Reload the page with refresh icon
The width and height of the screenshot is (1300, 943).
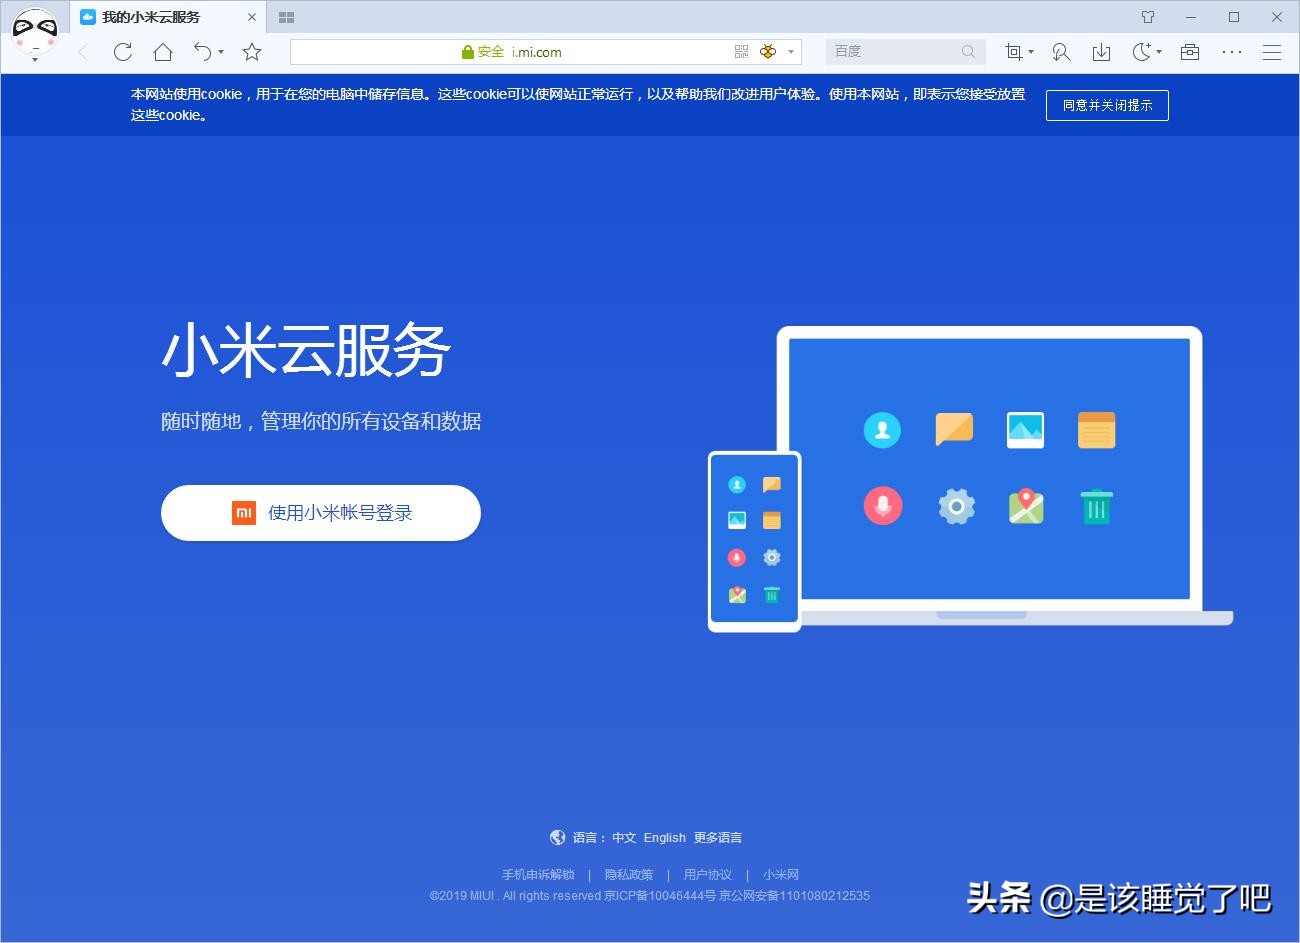[x=123, y=52]
